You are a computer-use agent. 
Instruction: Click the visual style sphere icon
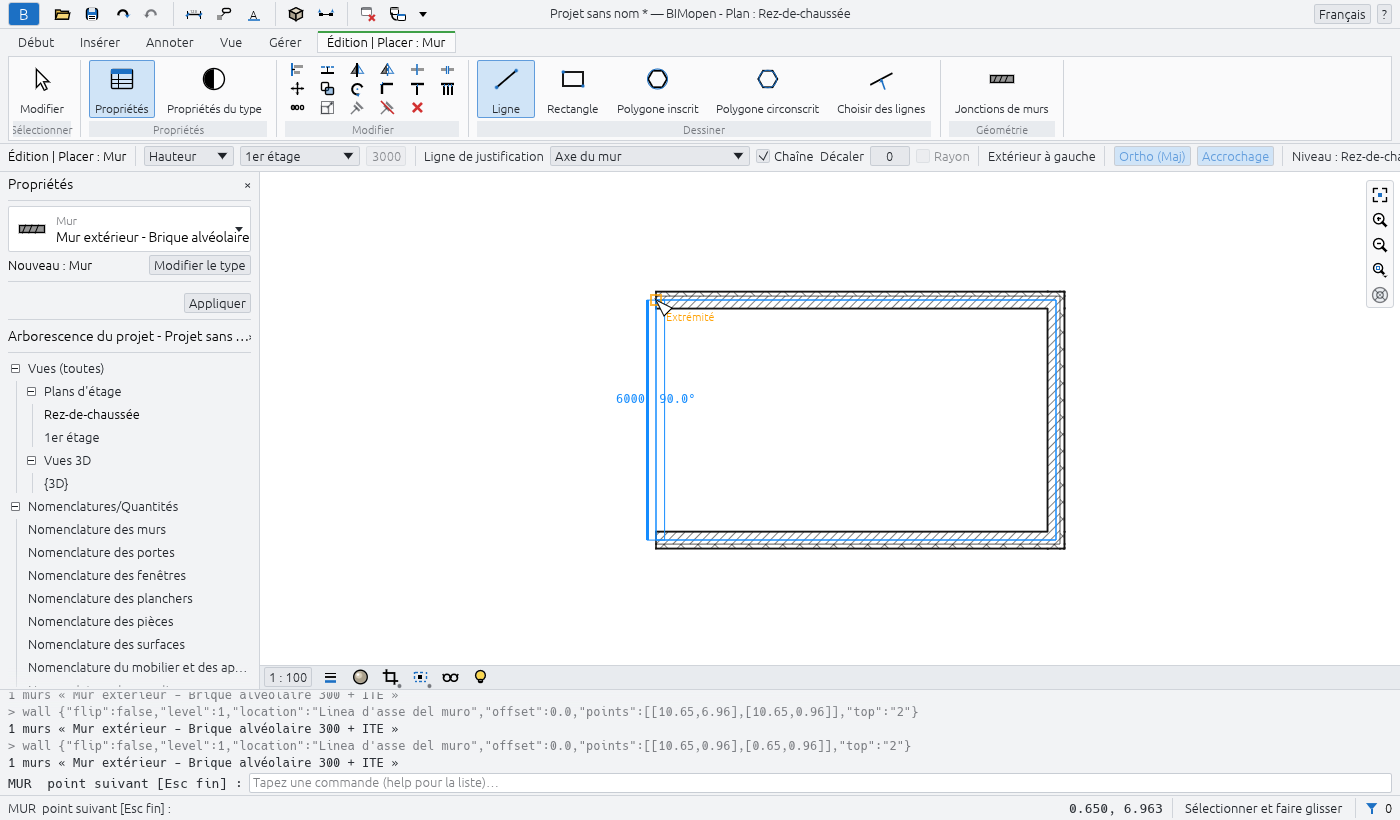coord(361,677)
